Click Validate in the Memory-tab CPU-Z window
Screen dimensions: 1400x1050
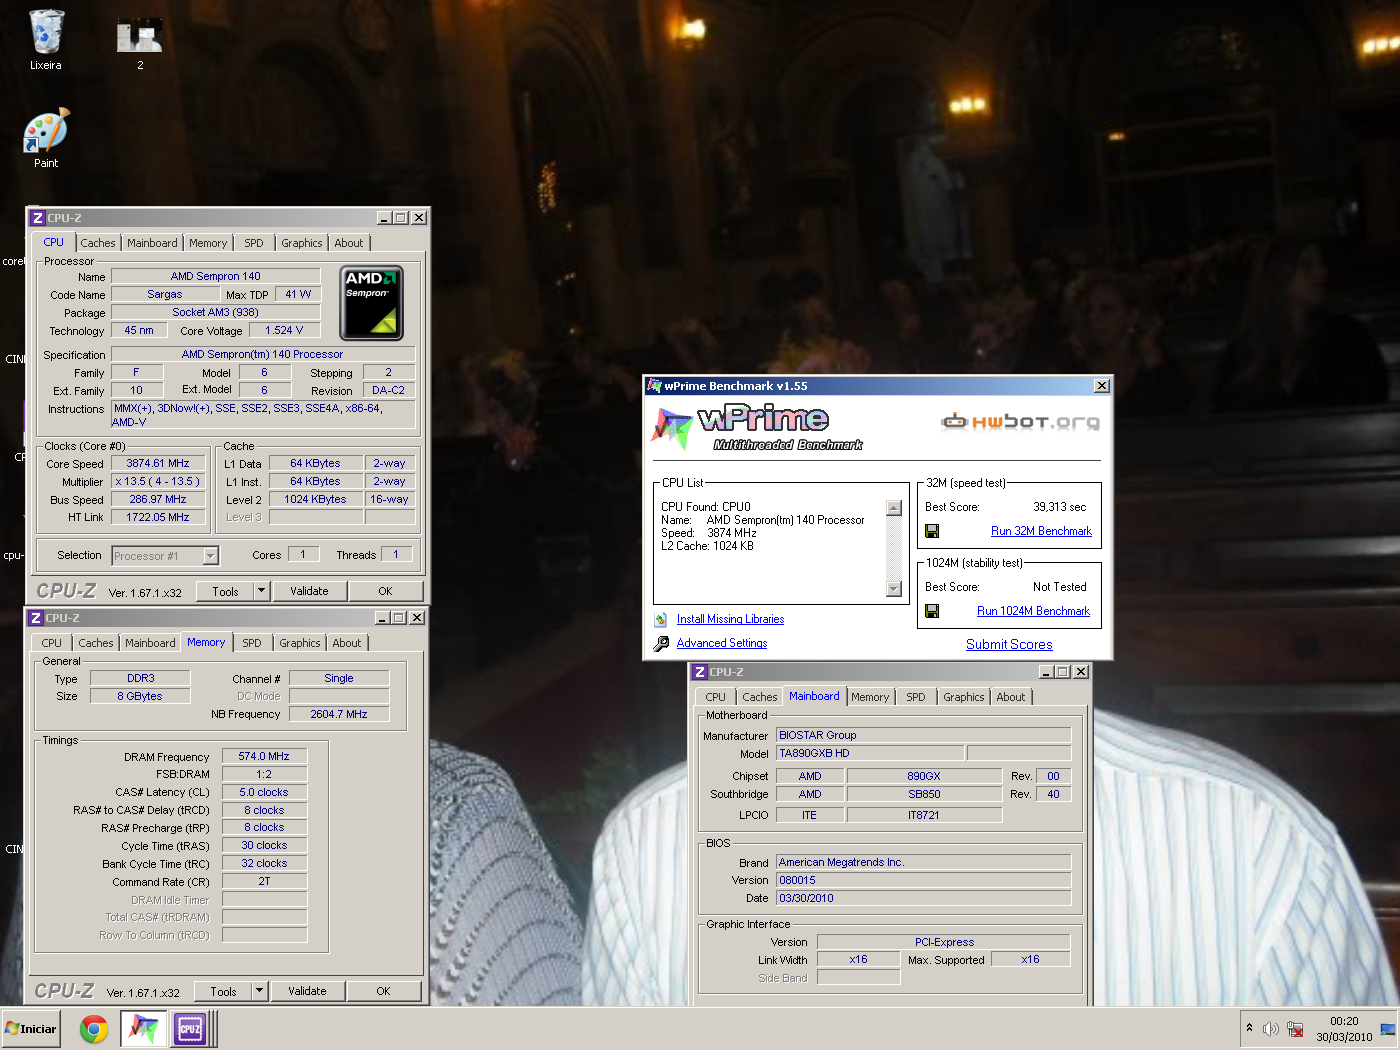(x=307, y=991)
